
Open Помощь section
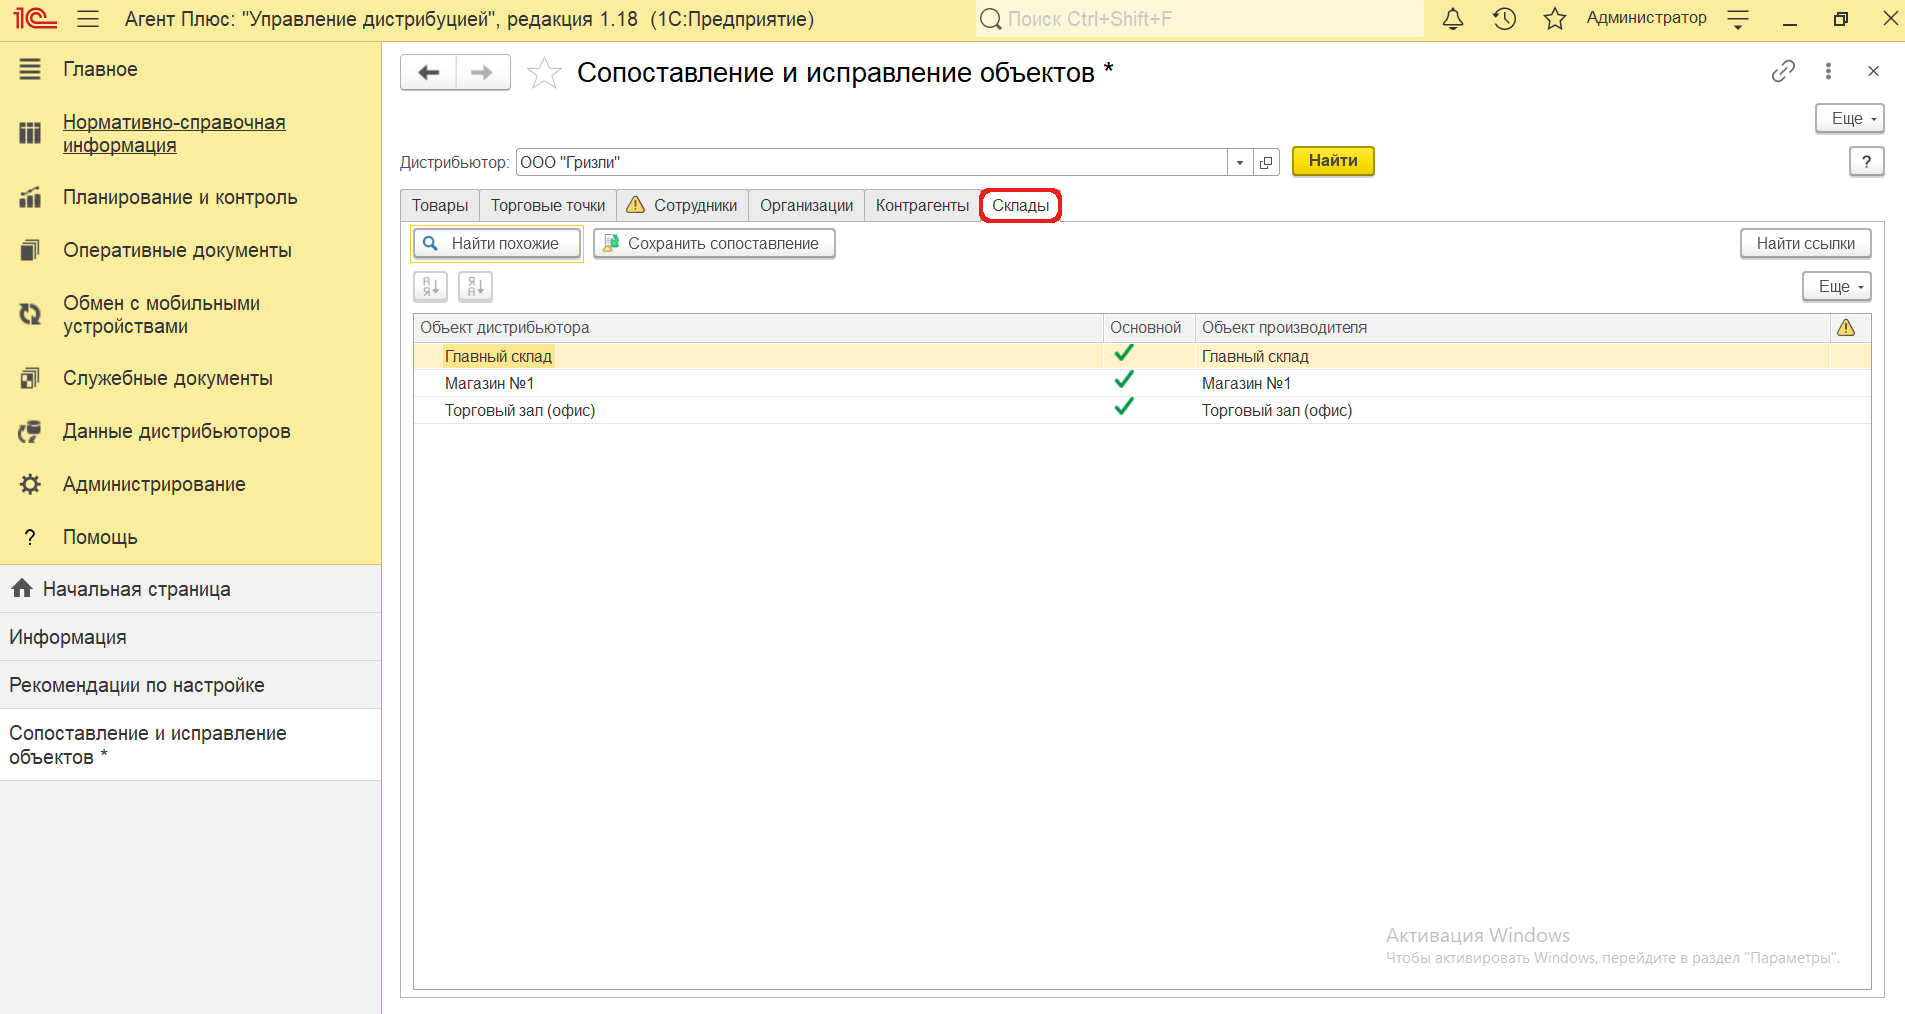click(x=100, y=537)
